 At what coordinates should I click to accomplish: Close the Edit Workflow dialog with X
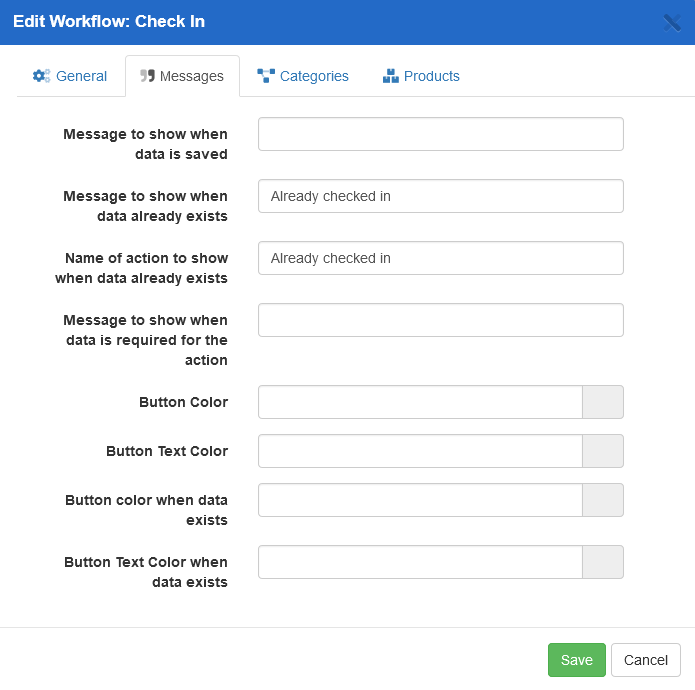point(672,22)
